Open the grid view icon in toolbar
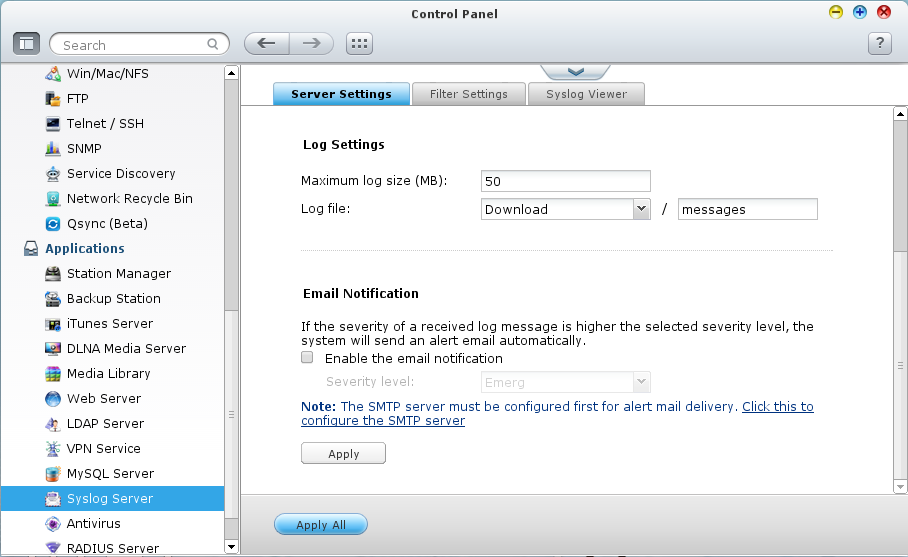The image size is (908, 557). (359, 43)
